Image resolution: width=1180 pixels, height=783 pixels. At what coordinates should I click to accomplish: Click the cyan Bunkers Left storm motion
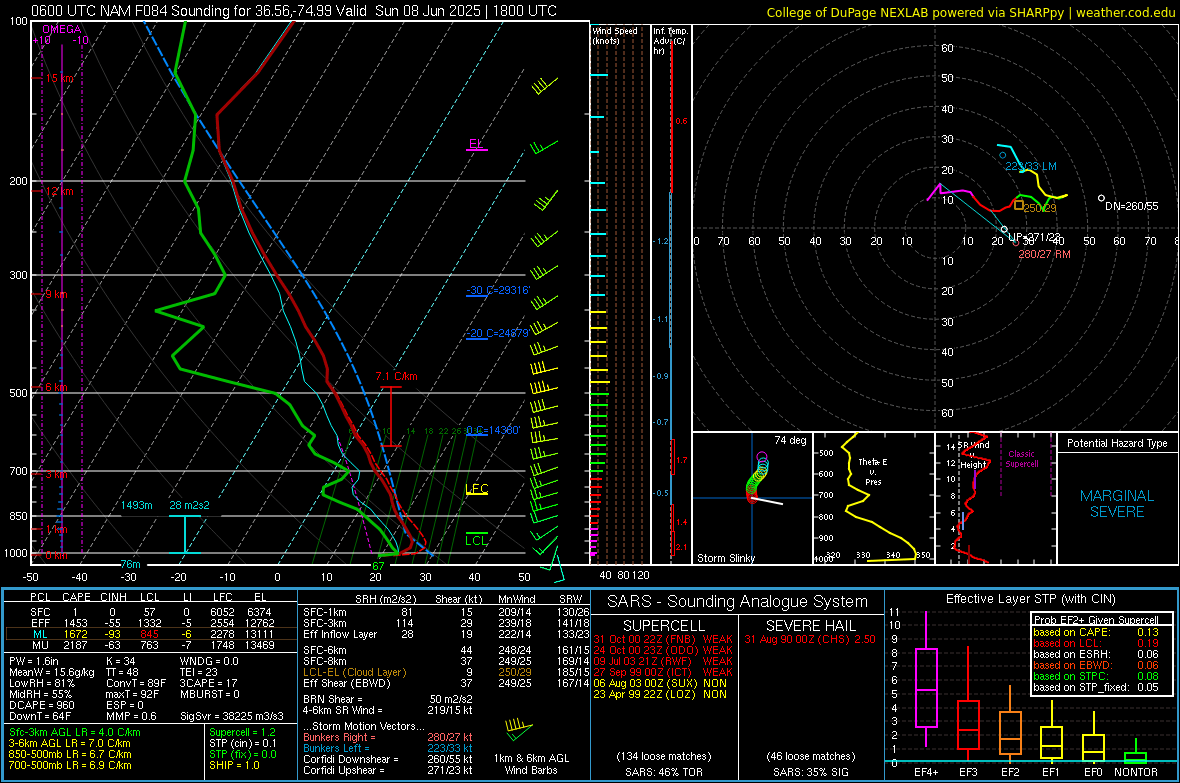click(388, 748)
